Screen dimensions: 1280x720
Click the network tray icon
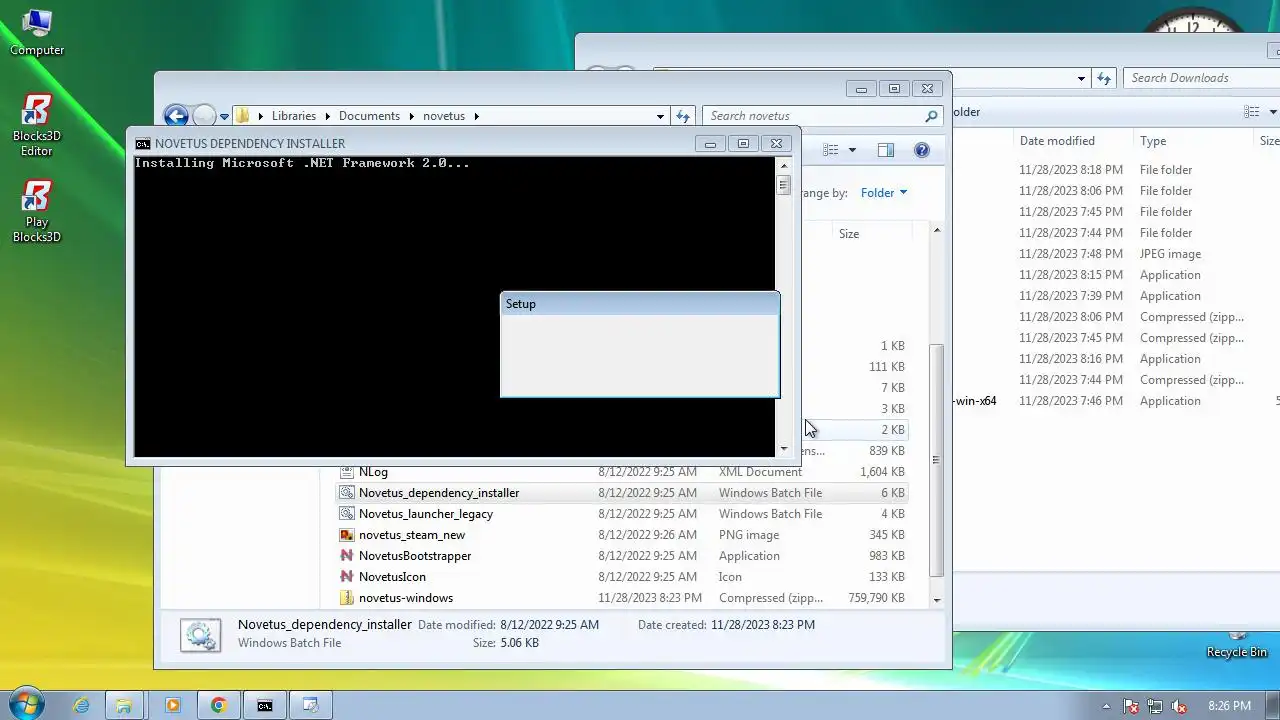click(1155, 706)
